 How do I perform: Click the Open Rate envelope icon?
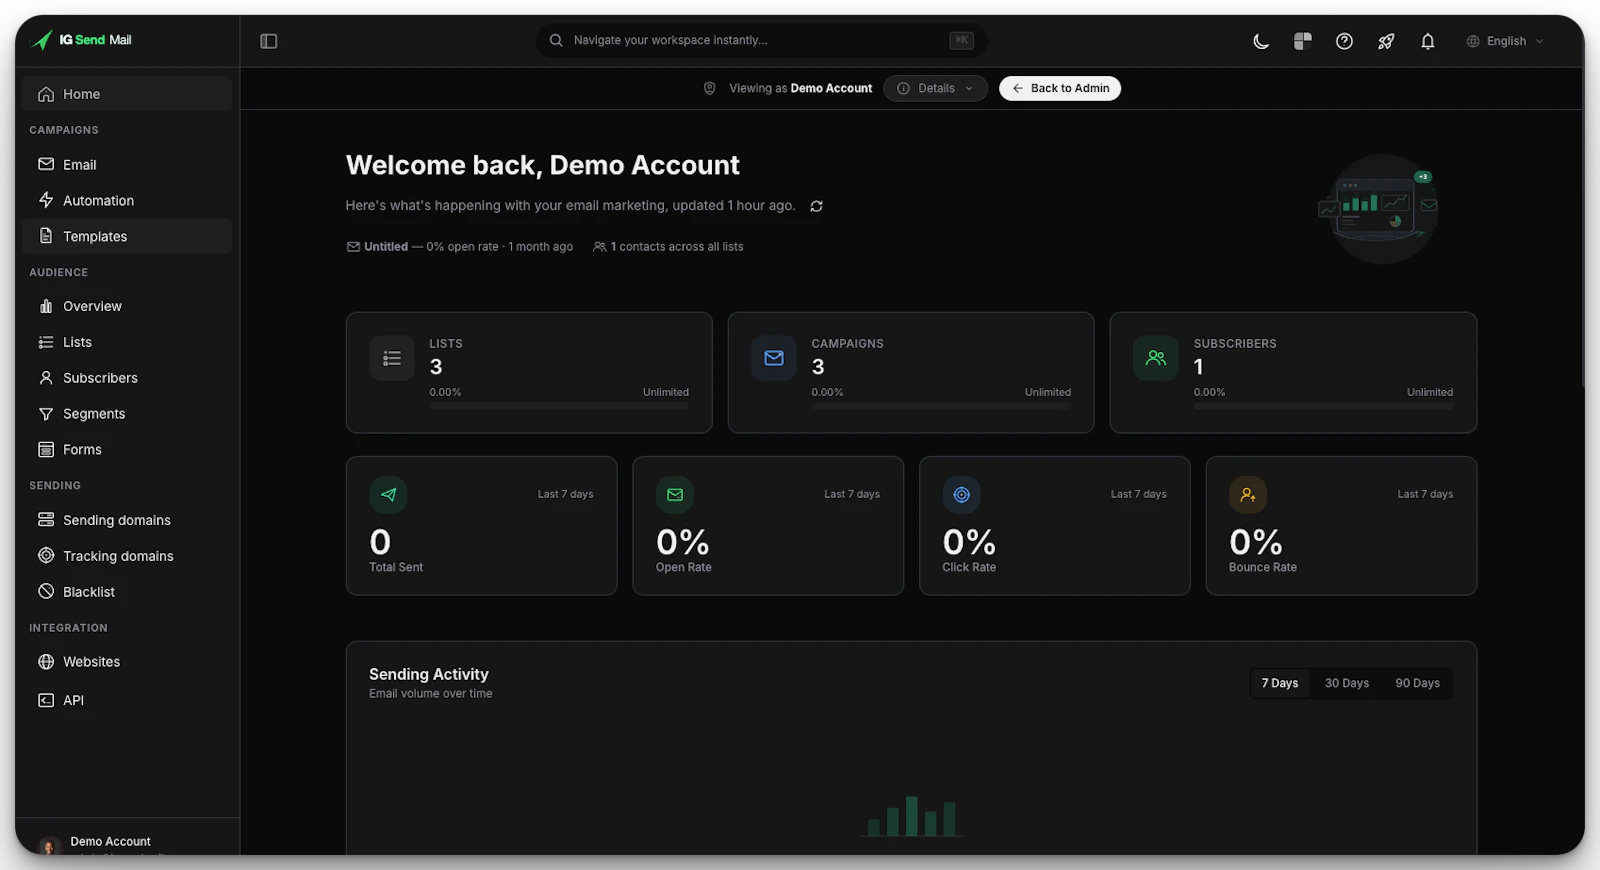(x=675, y=495)
